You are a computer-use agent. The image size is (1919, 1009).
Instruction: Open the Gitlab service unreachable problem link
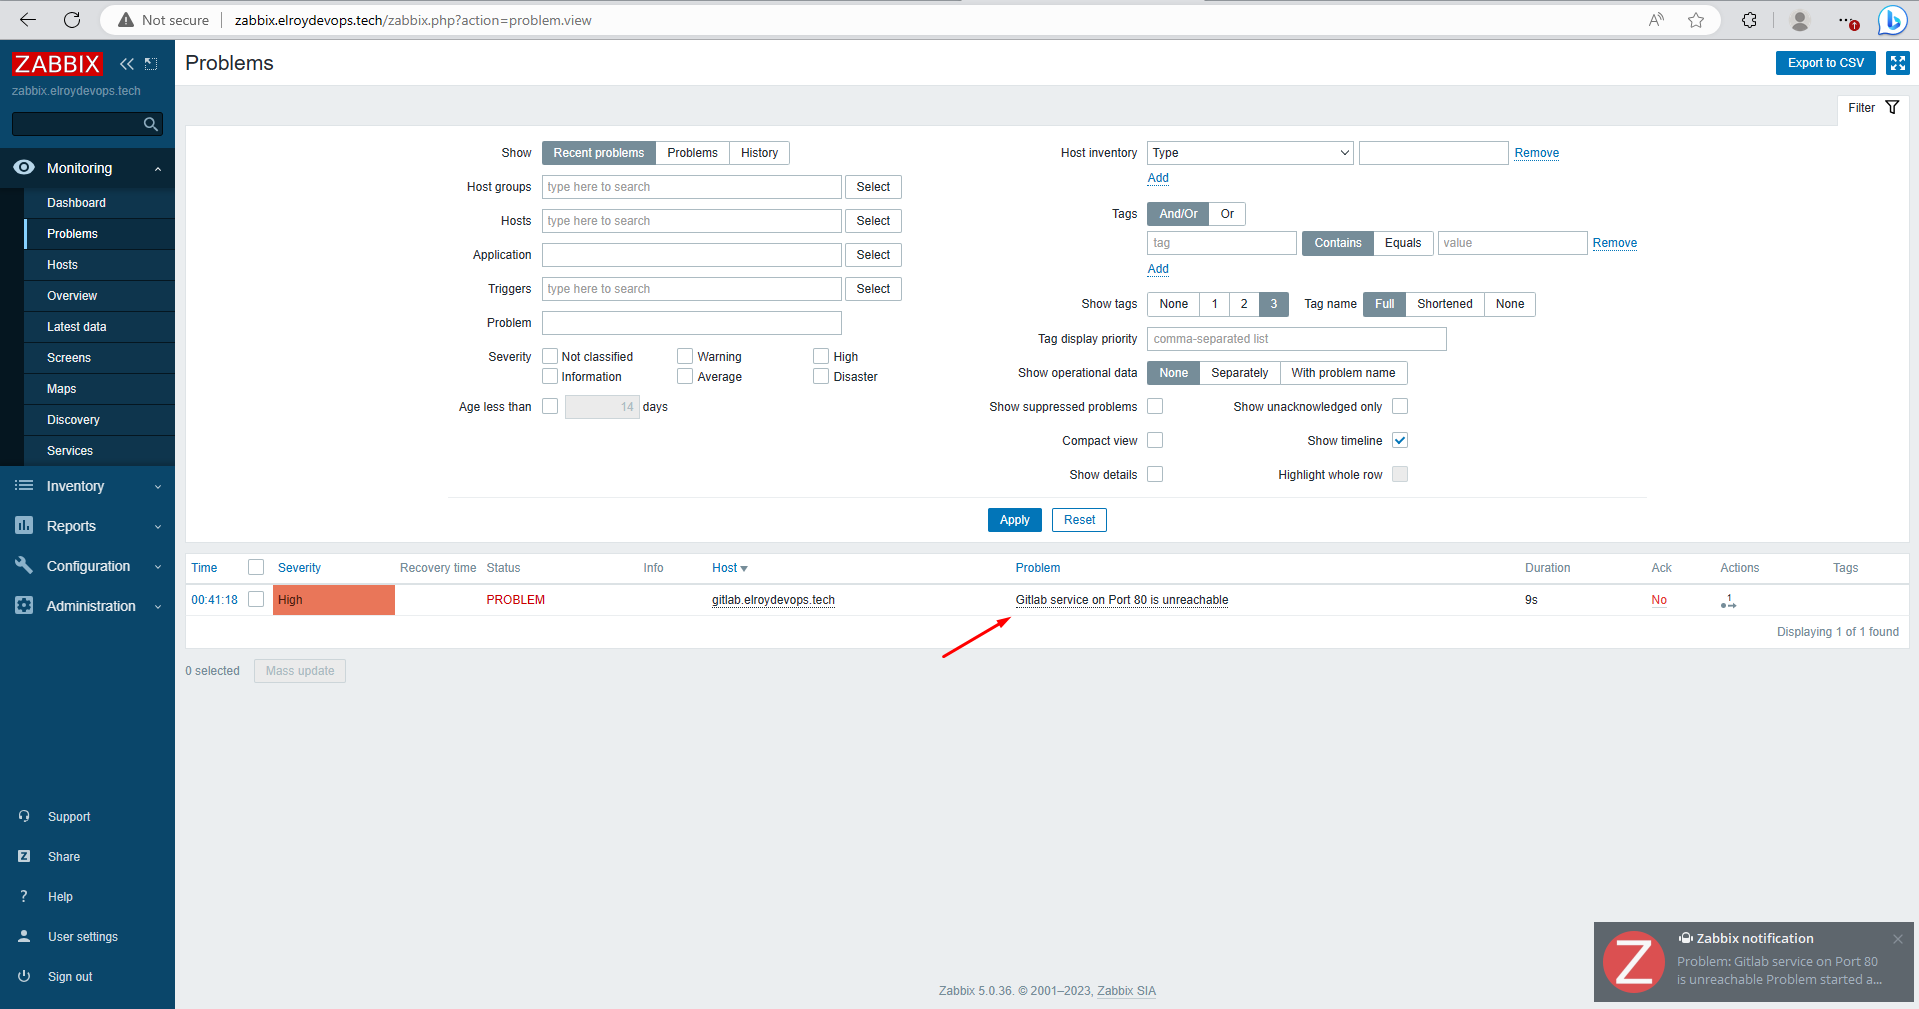1122,600
